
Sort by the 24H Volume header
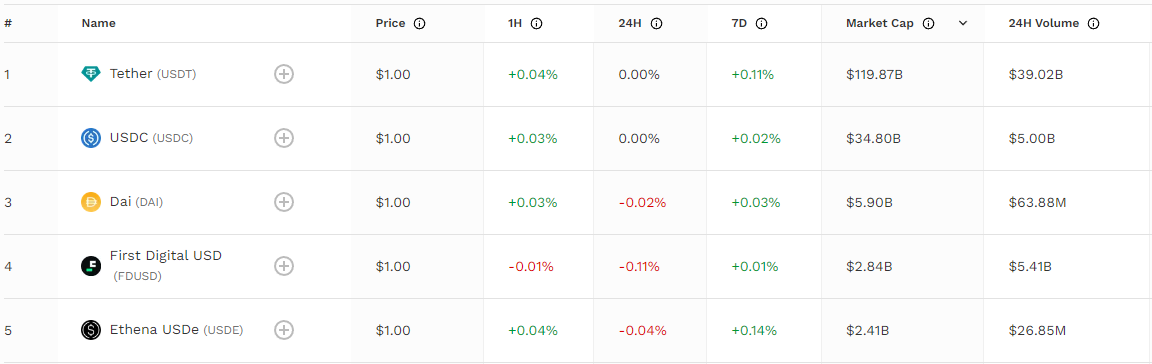tap(1043, 24)
